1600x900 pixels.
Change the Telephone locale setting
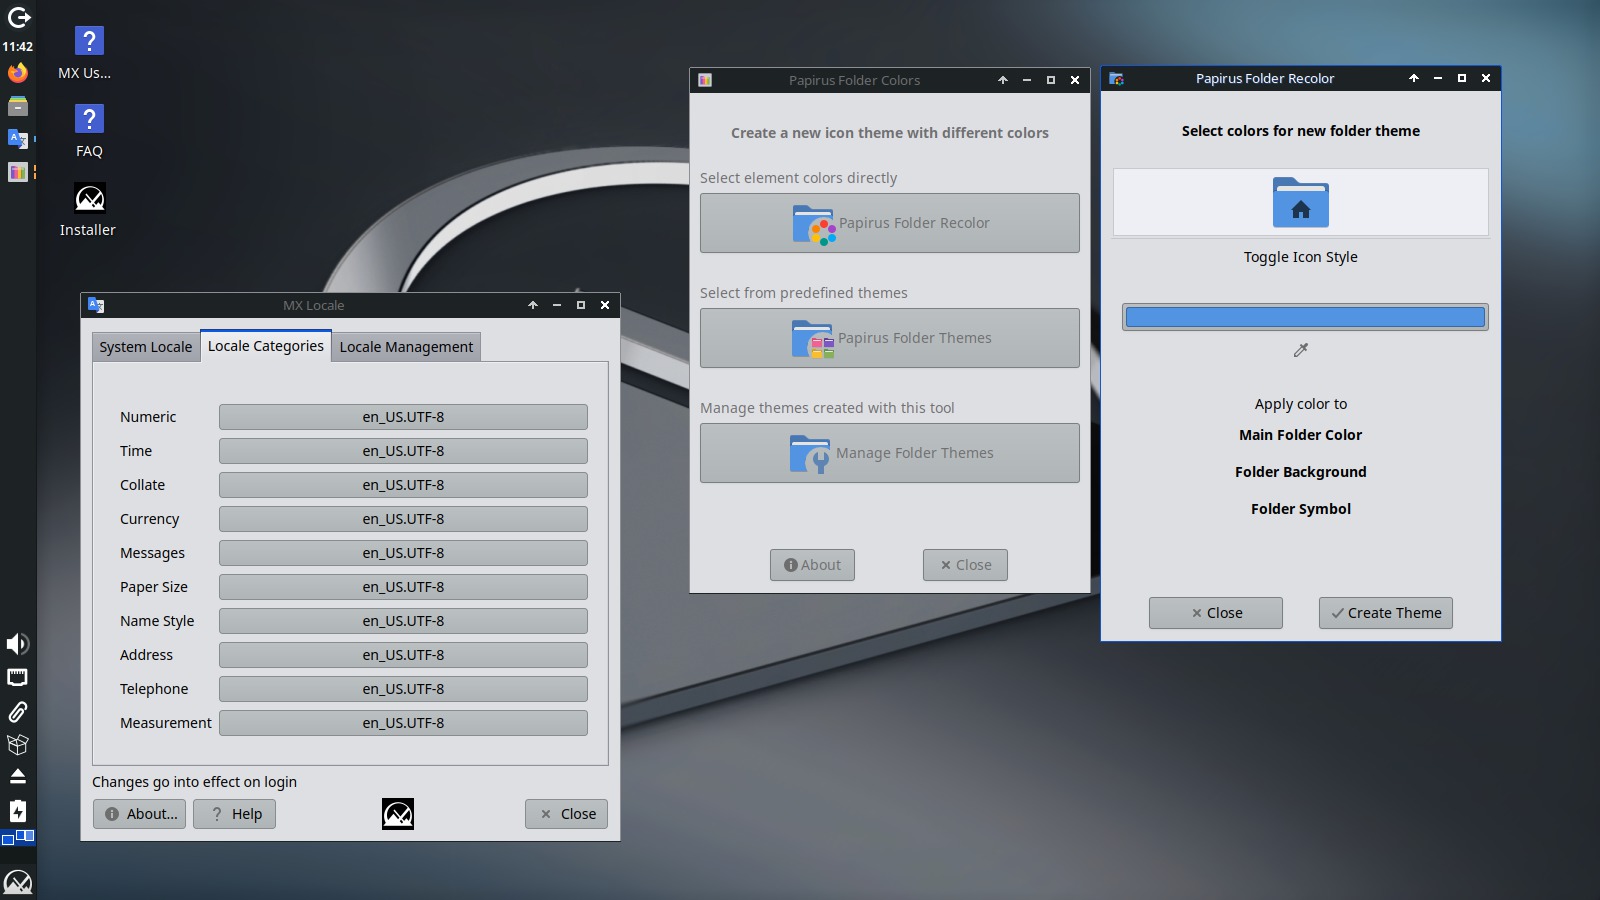tap(403, 689)
